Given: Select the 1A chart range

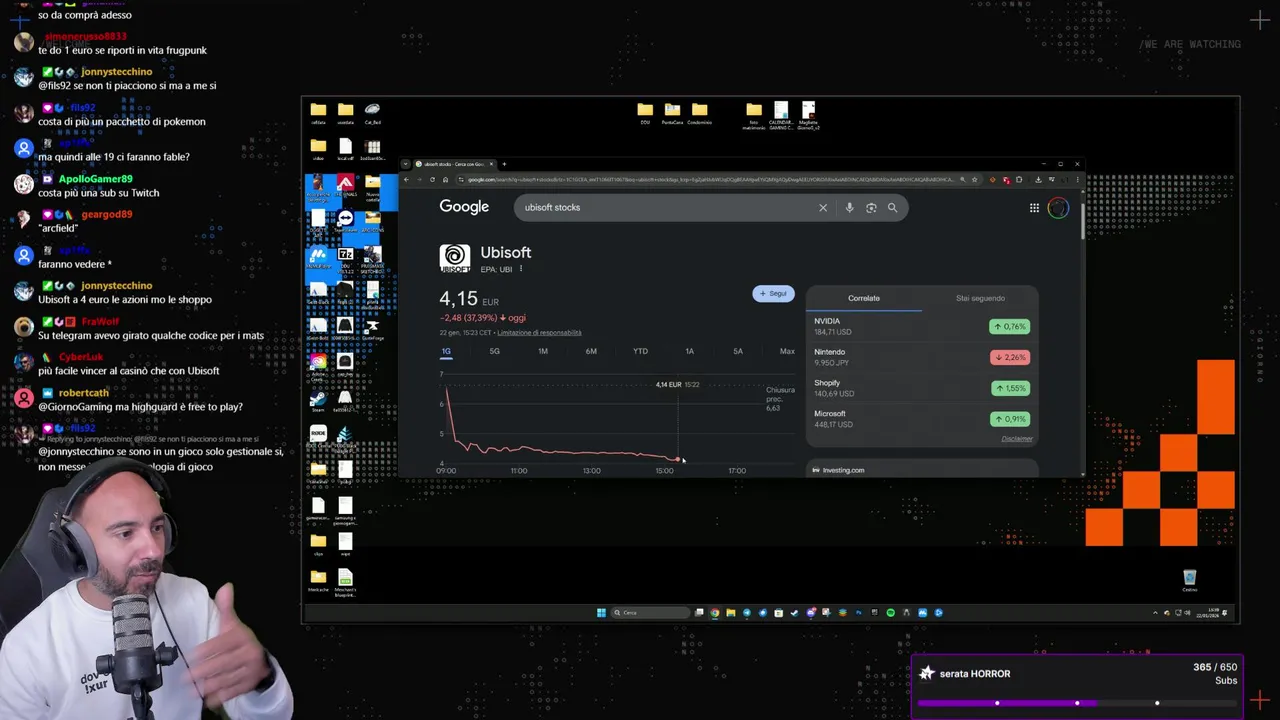Looking at the screenshot, I should pos(689,351).
